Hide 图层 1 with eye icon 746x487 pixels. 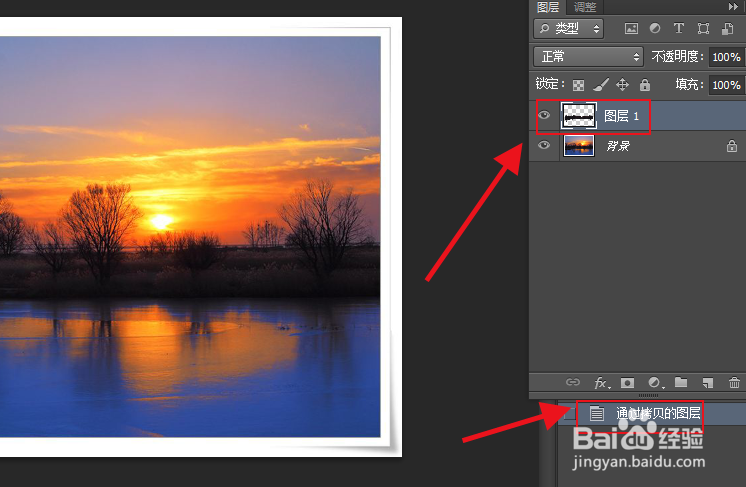coord(544,115)
